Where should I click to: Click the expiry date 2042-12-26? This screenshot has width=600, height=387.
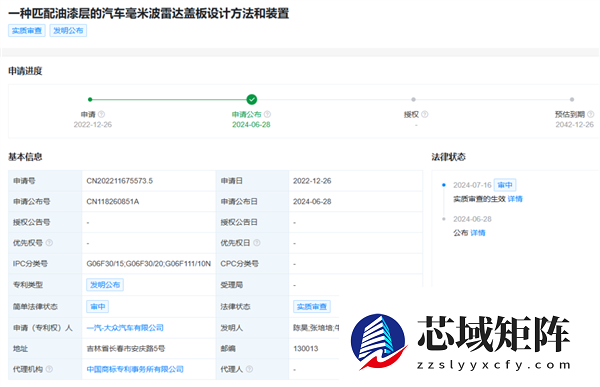click(575, 124)
